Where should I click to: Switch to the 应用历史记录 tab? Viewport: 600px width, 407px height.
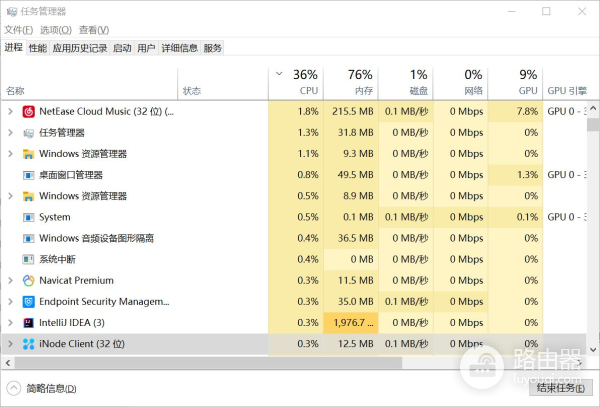(80, 48)
